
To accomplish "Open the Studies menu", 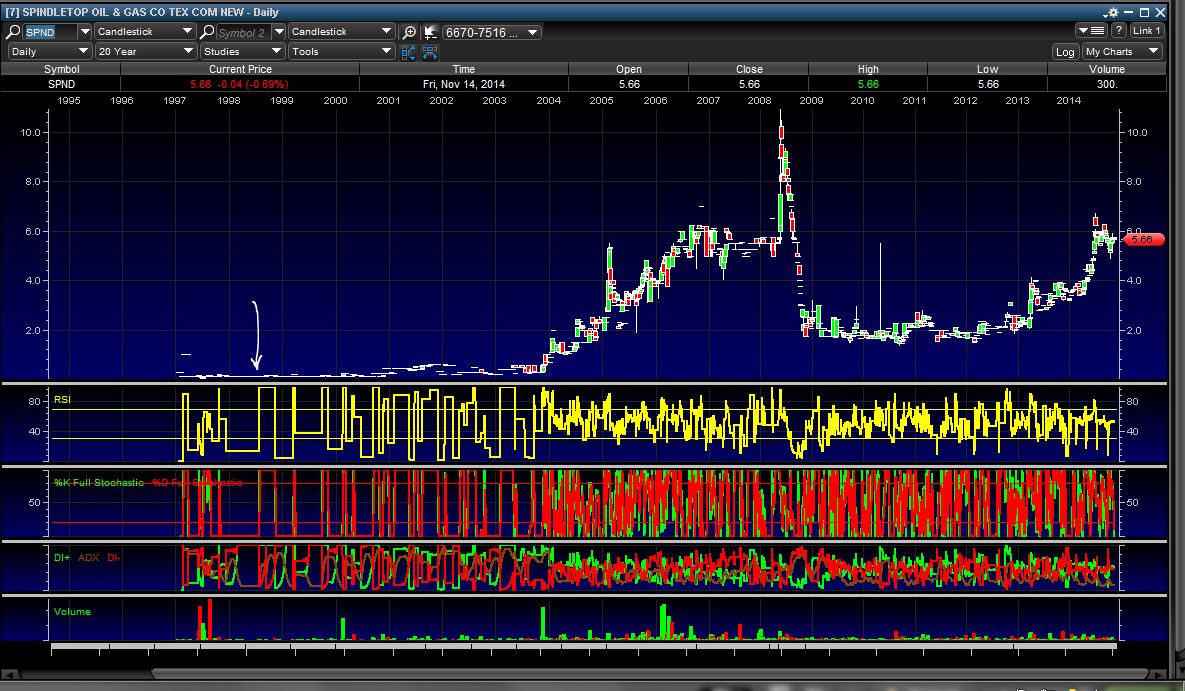I will (x=241, y=51).
